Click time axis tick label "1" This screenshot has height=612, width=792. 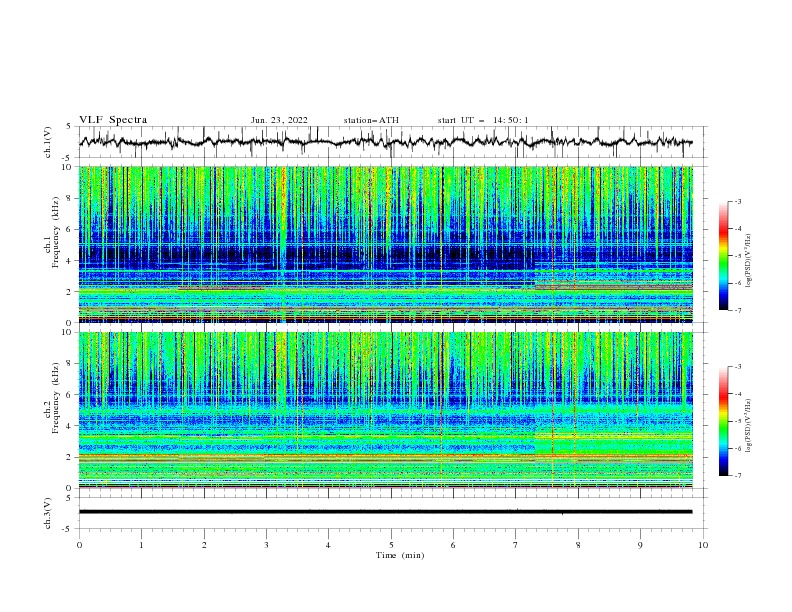coord(141,545)
